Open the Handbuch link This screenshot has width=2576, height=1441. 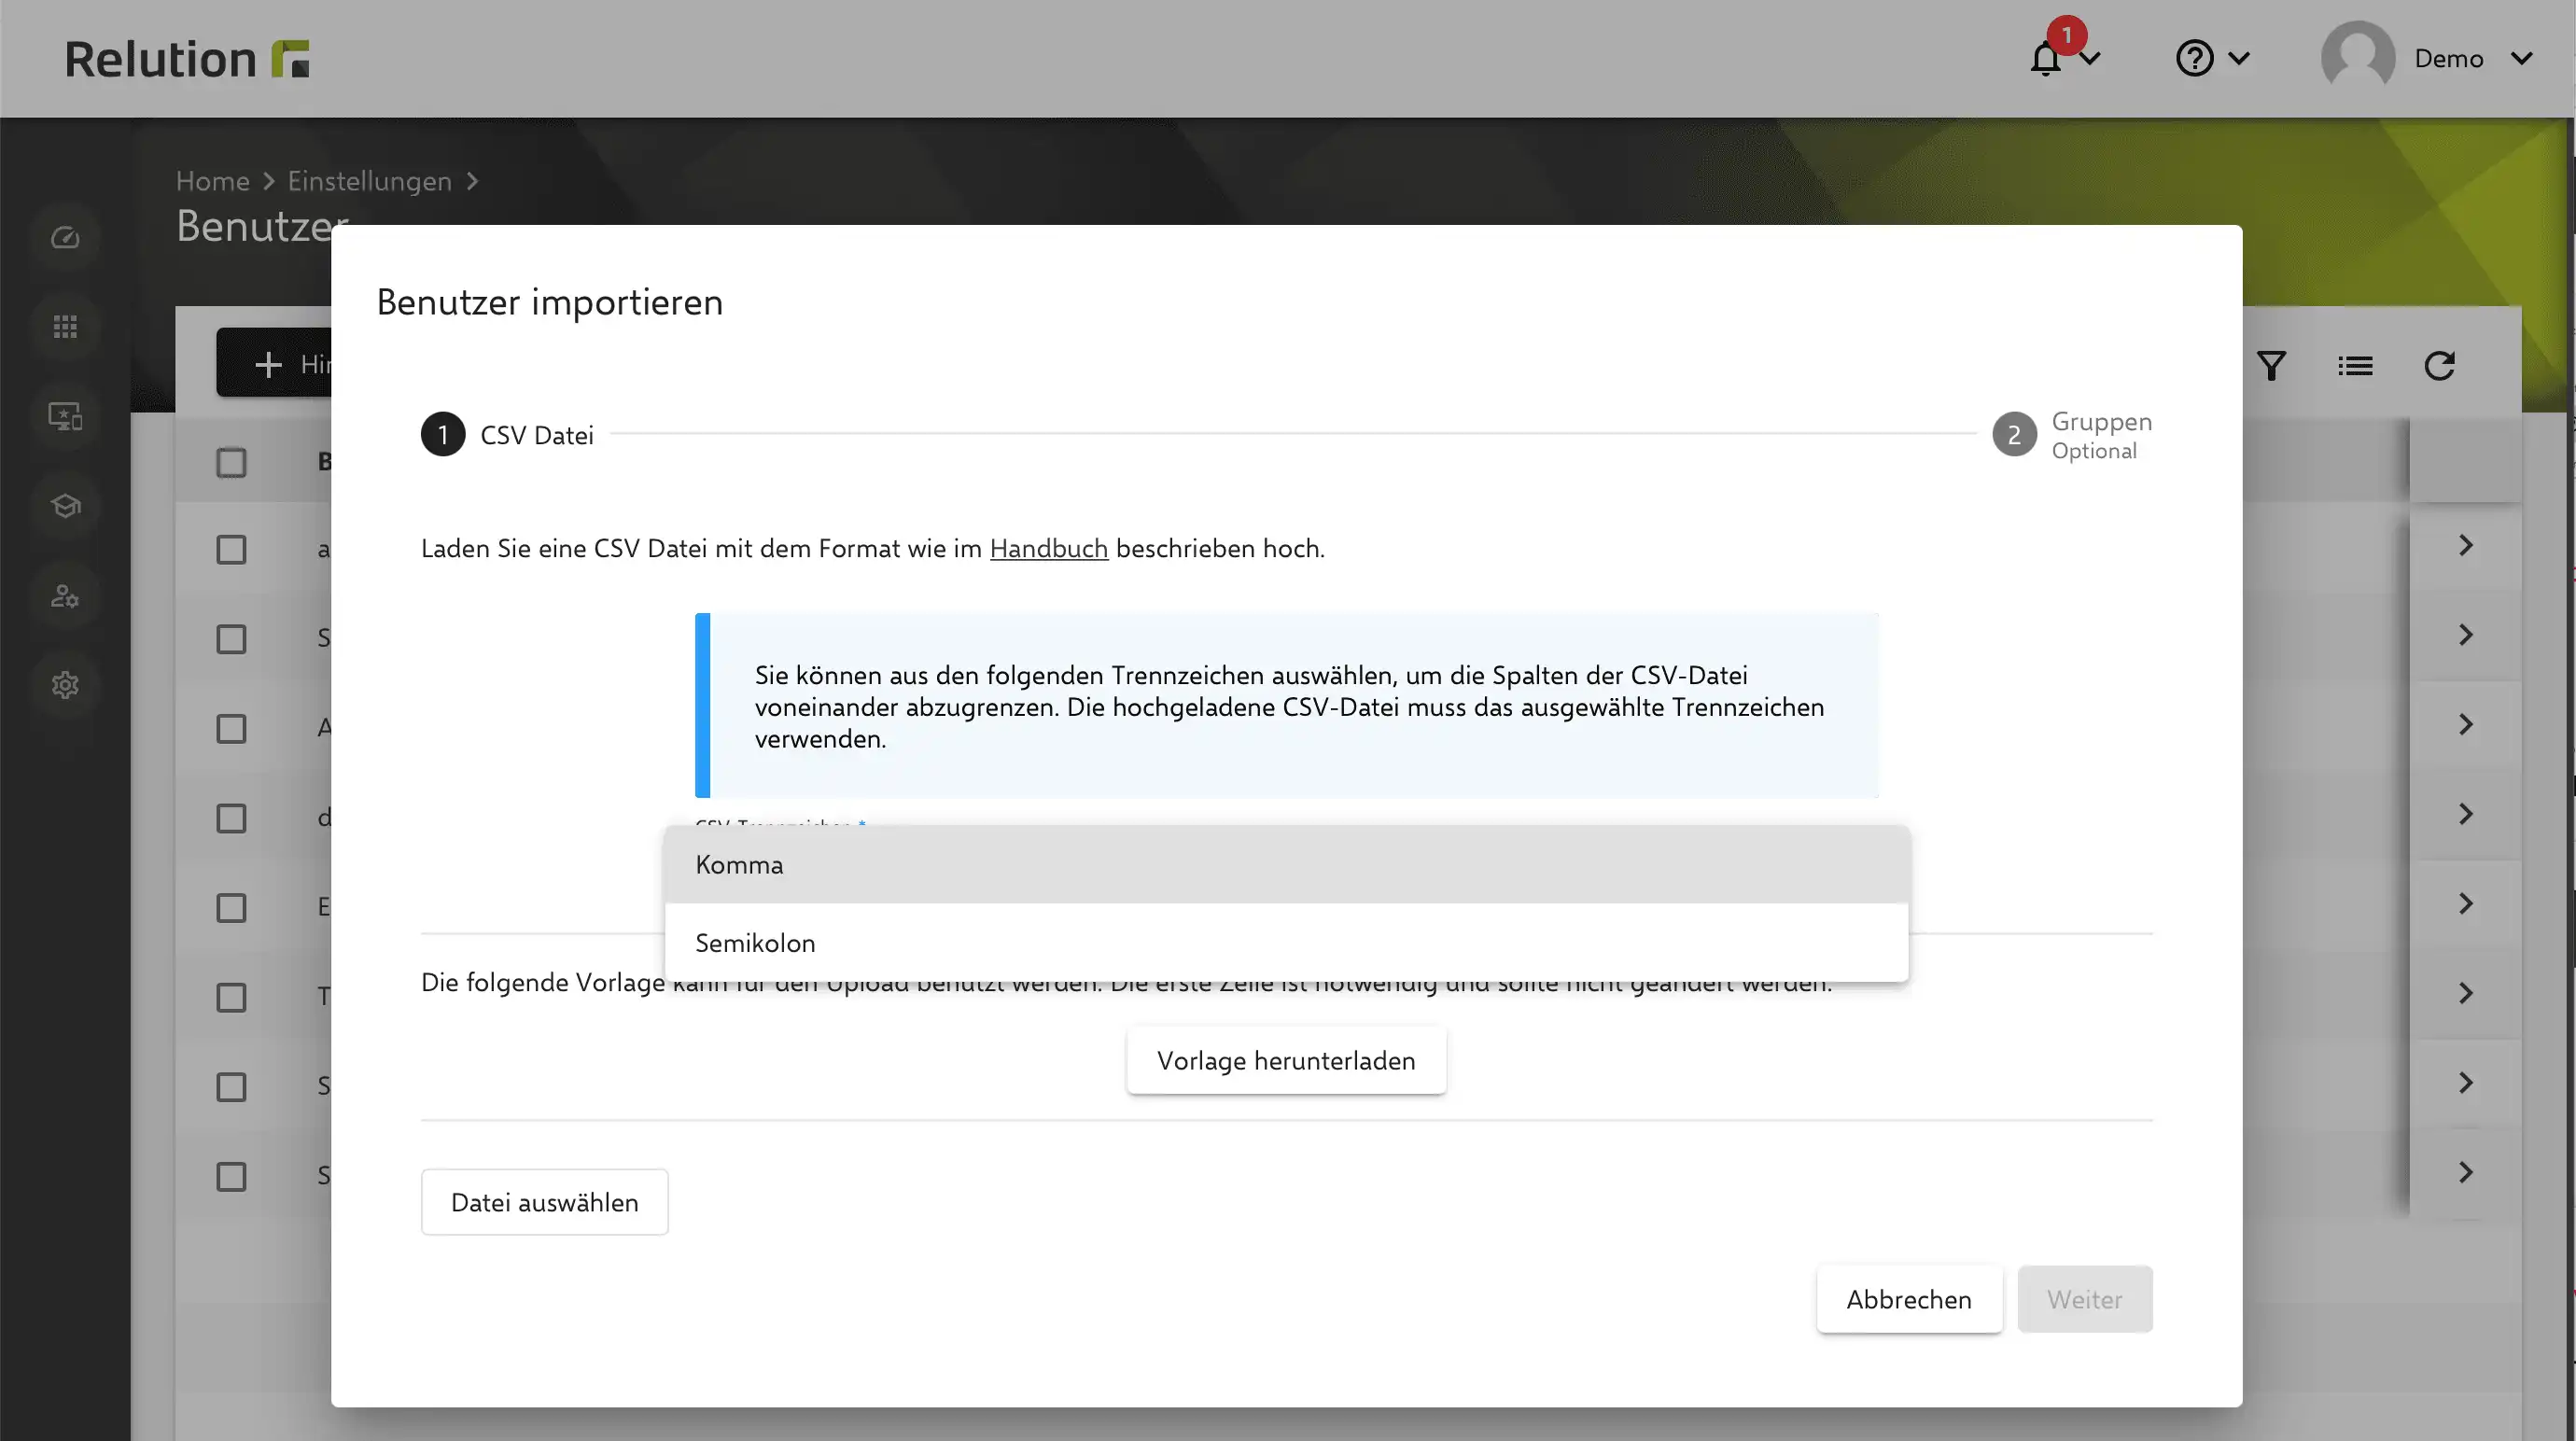pos(1048,548)
